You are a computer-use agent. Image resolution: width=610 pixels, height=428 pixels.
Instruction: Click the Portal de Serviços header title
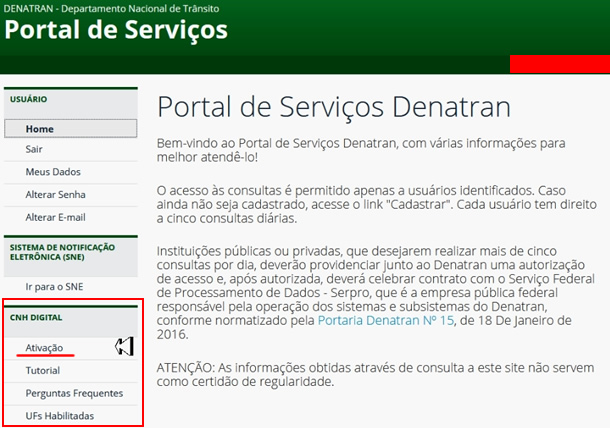tap(116, 30)
